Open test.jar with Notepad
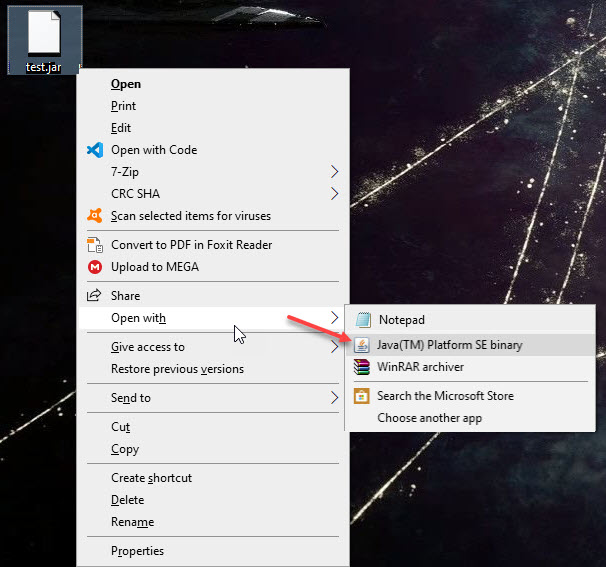This screenshot has height=567, width=606. [x=470, y=320]
